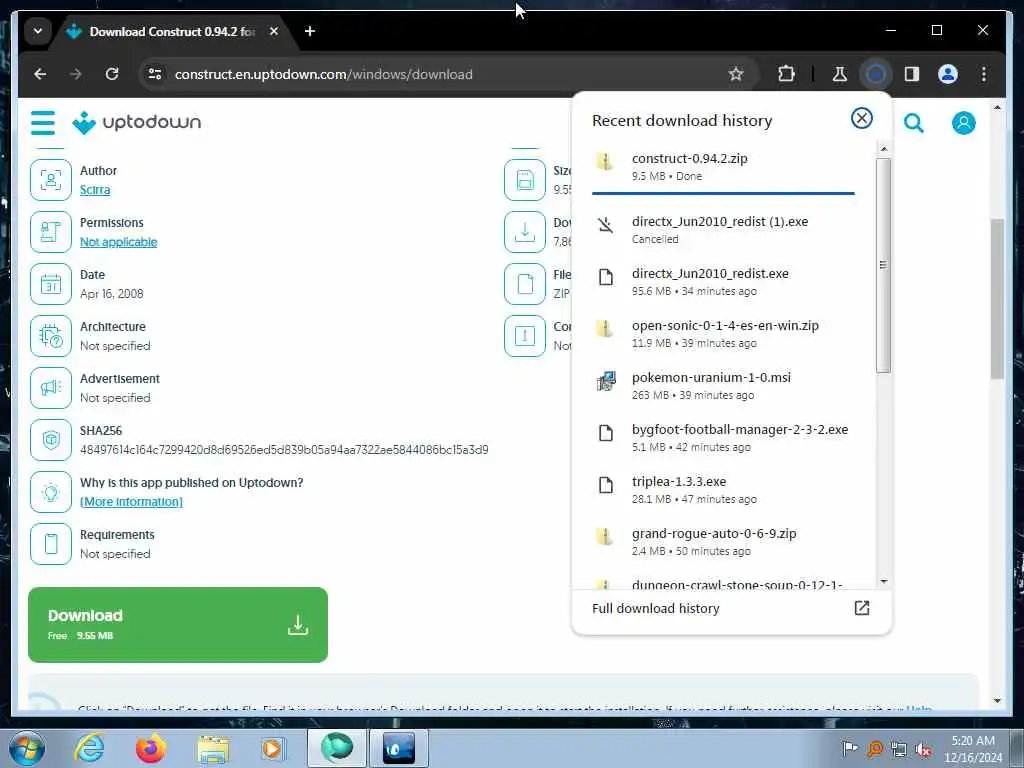Go back to the previous page
The image size is (1024, 768).
(x=40, y=74)
